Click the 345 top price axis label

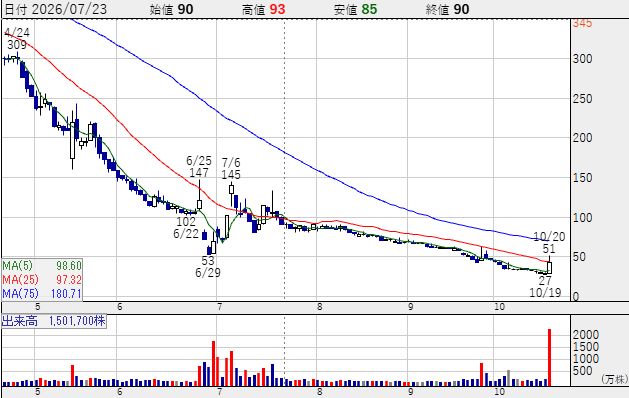(582, 24)
